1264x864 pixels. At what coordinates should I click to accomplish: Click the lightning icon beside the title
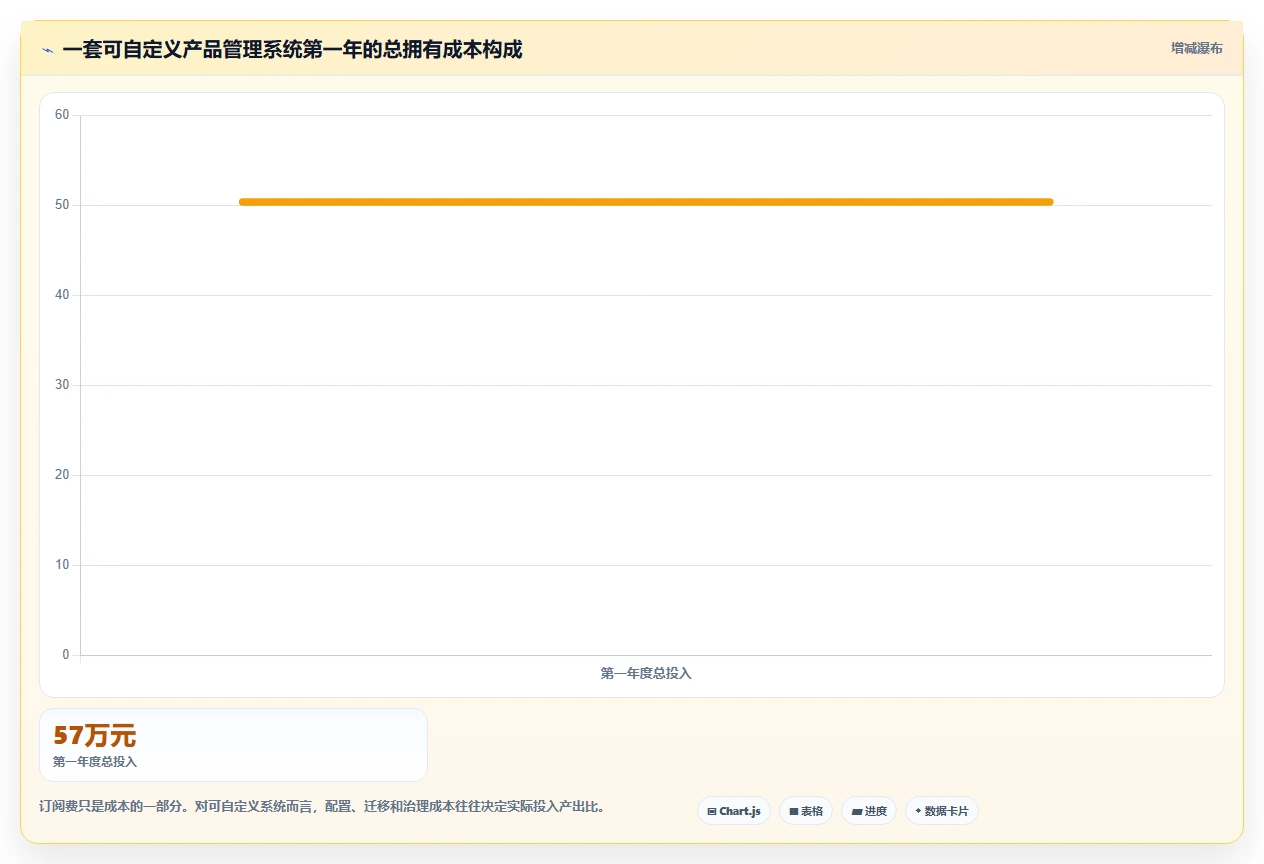pyautogui.click(x=47, y=50)
